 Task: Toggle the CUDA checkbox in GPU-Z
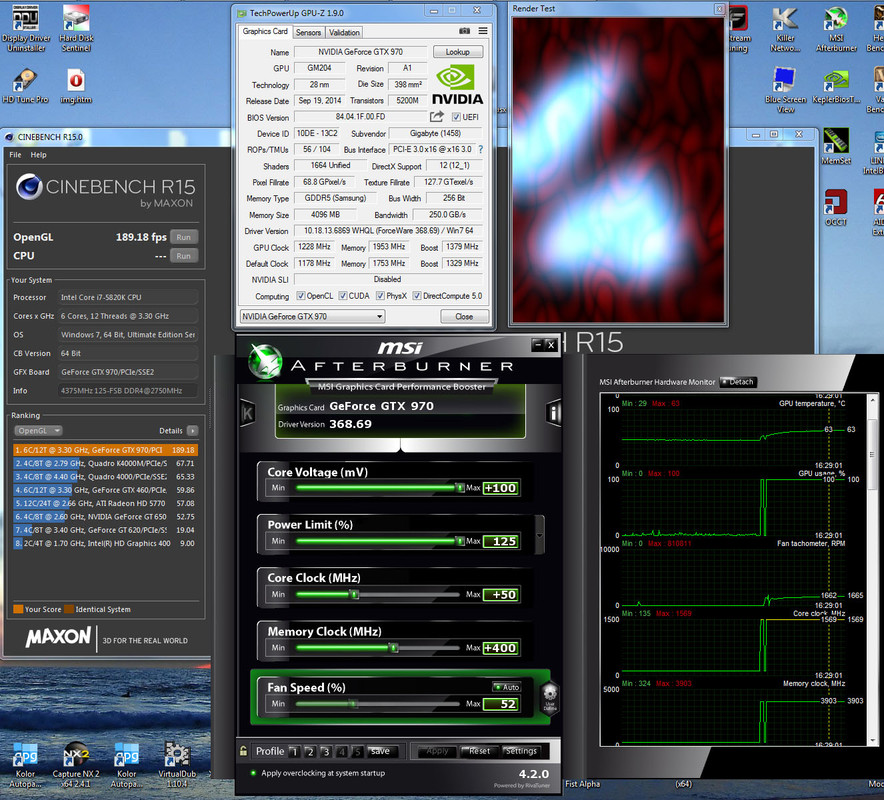click(x=343, y=295)
